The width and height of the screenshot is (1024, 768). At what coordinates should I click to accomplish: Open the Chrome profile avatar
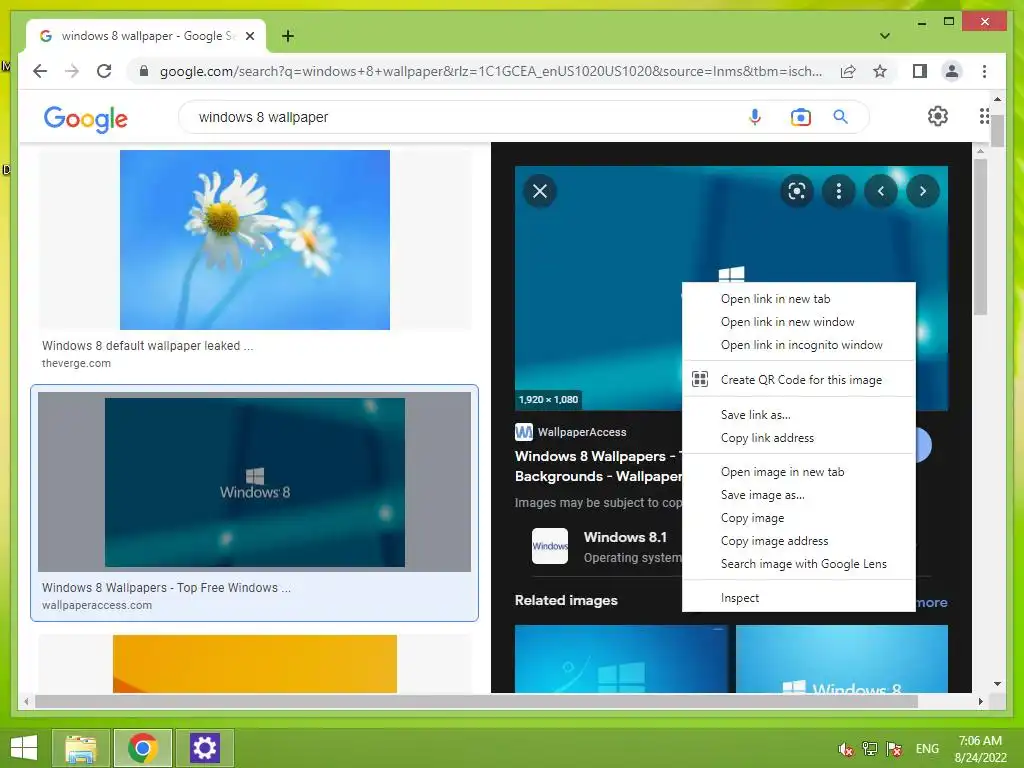[952, 71]
